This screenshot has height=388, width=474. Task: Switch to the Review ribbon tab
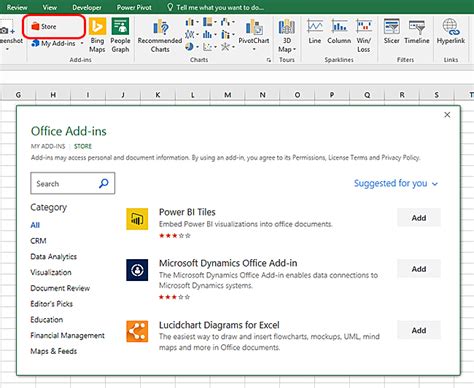click(x=17, y=7)
